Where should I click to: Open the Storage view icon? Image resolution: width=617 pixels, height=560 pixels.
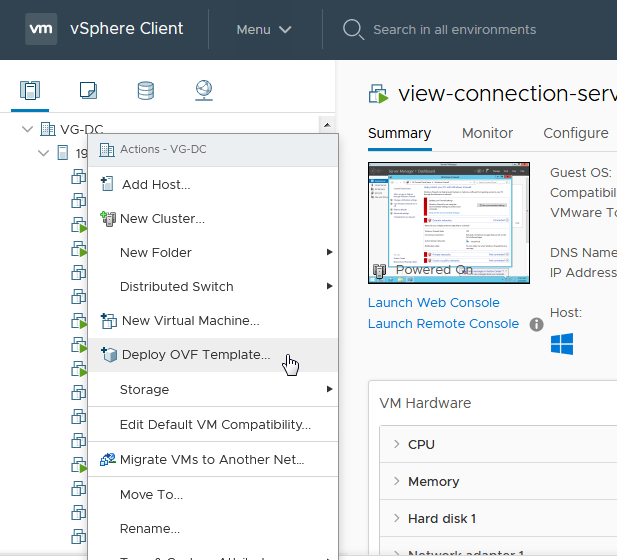coord(146,91)
